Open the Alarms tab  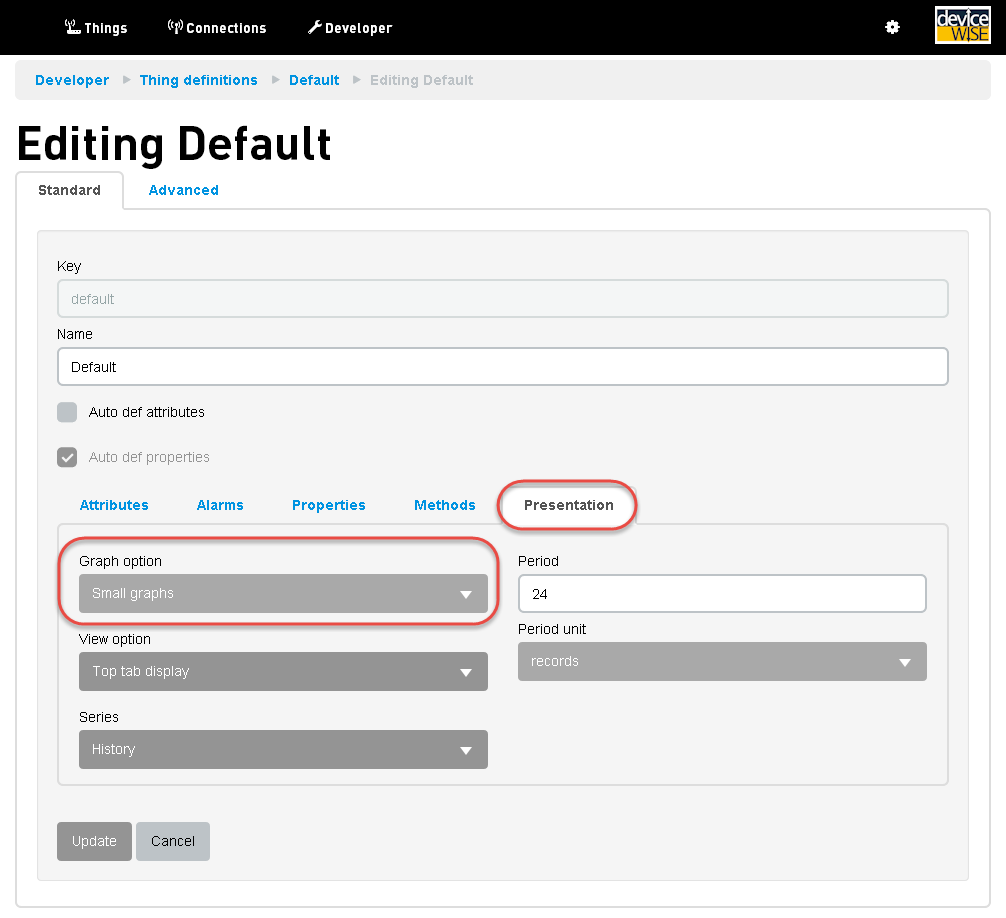(x=220, y=505)
